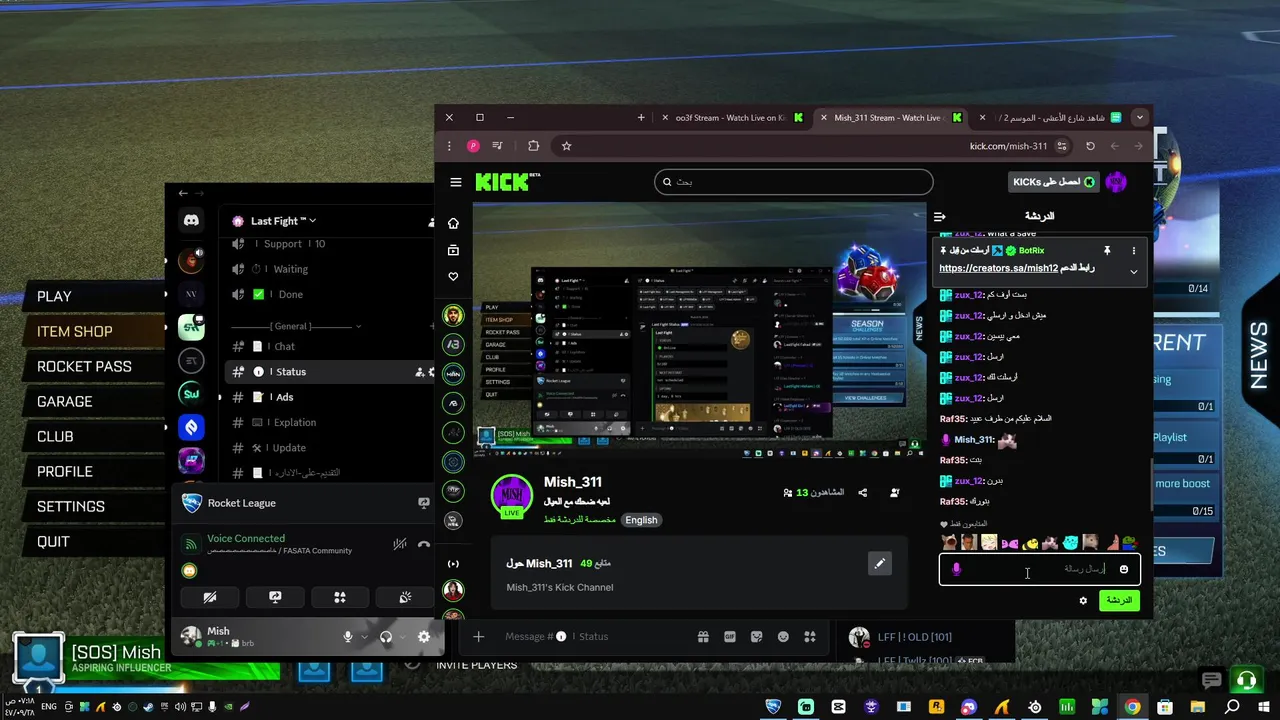The width and height of the screenshot is (1280, 720).
Task: Click the KICK logo
Action: coord(506,182)
